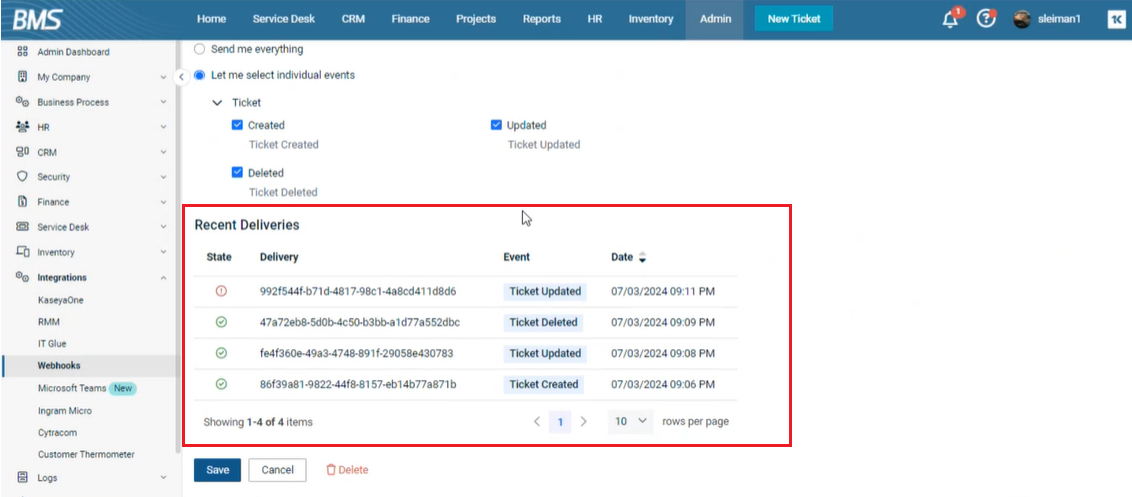Image resolution: width=1132 pixels, height=497 pixels.
Task: Click the failed state icon for Ticket Updated delivery
Action: (221, 291)
